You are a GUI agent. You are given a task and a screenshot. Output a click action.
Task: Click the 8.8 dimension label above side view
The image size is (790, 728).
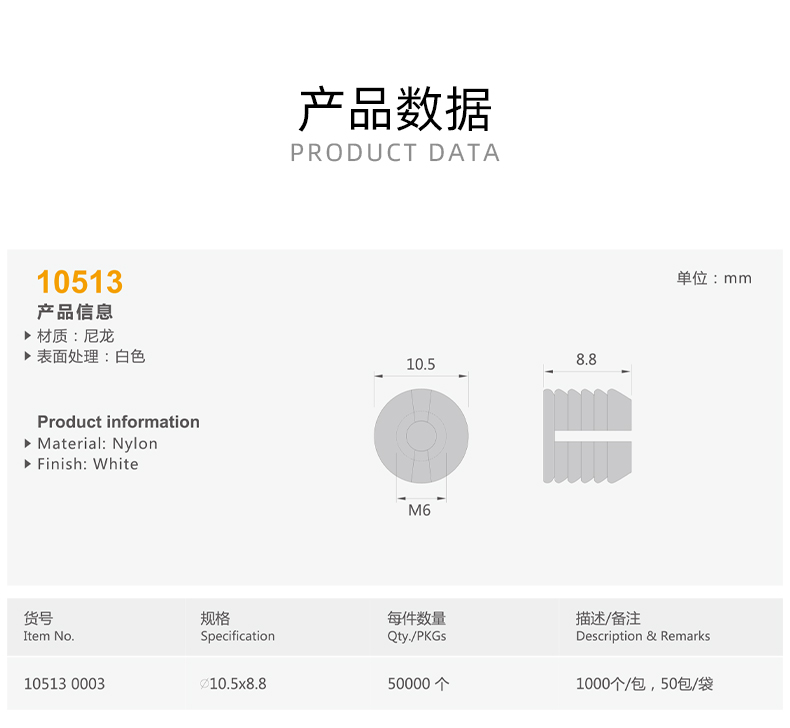pyautogui.click(x=586, y=359)
